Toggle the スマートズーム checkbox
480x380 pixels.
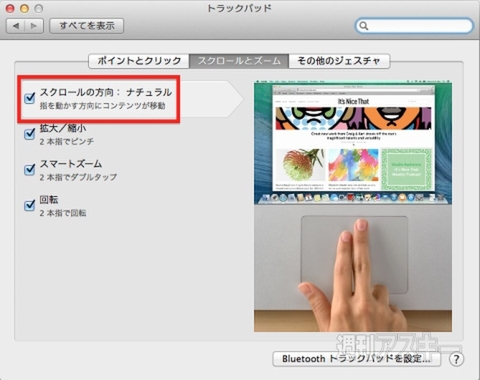[x=30, y=170]
